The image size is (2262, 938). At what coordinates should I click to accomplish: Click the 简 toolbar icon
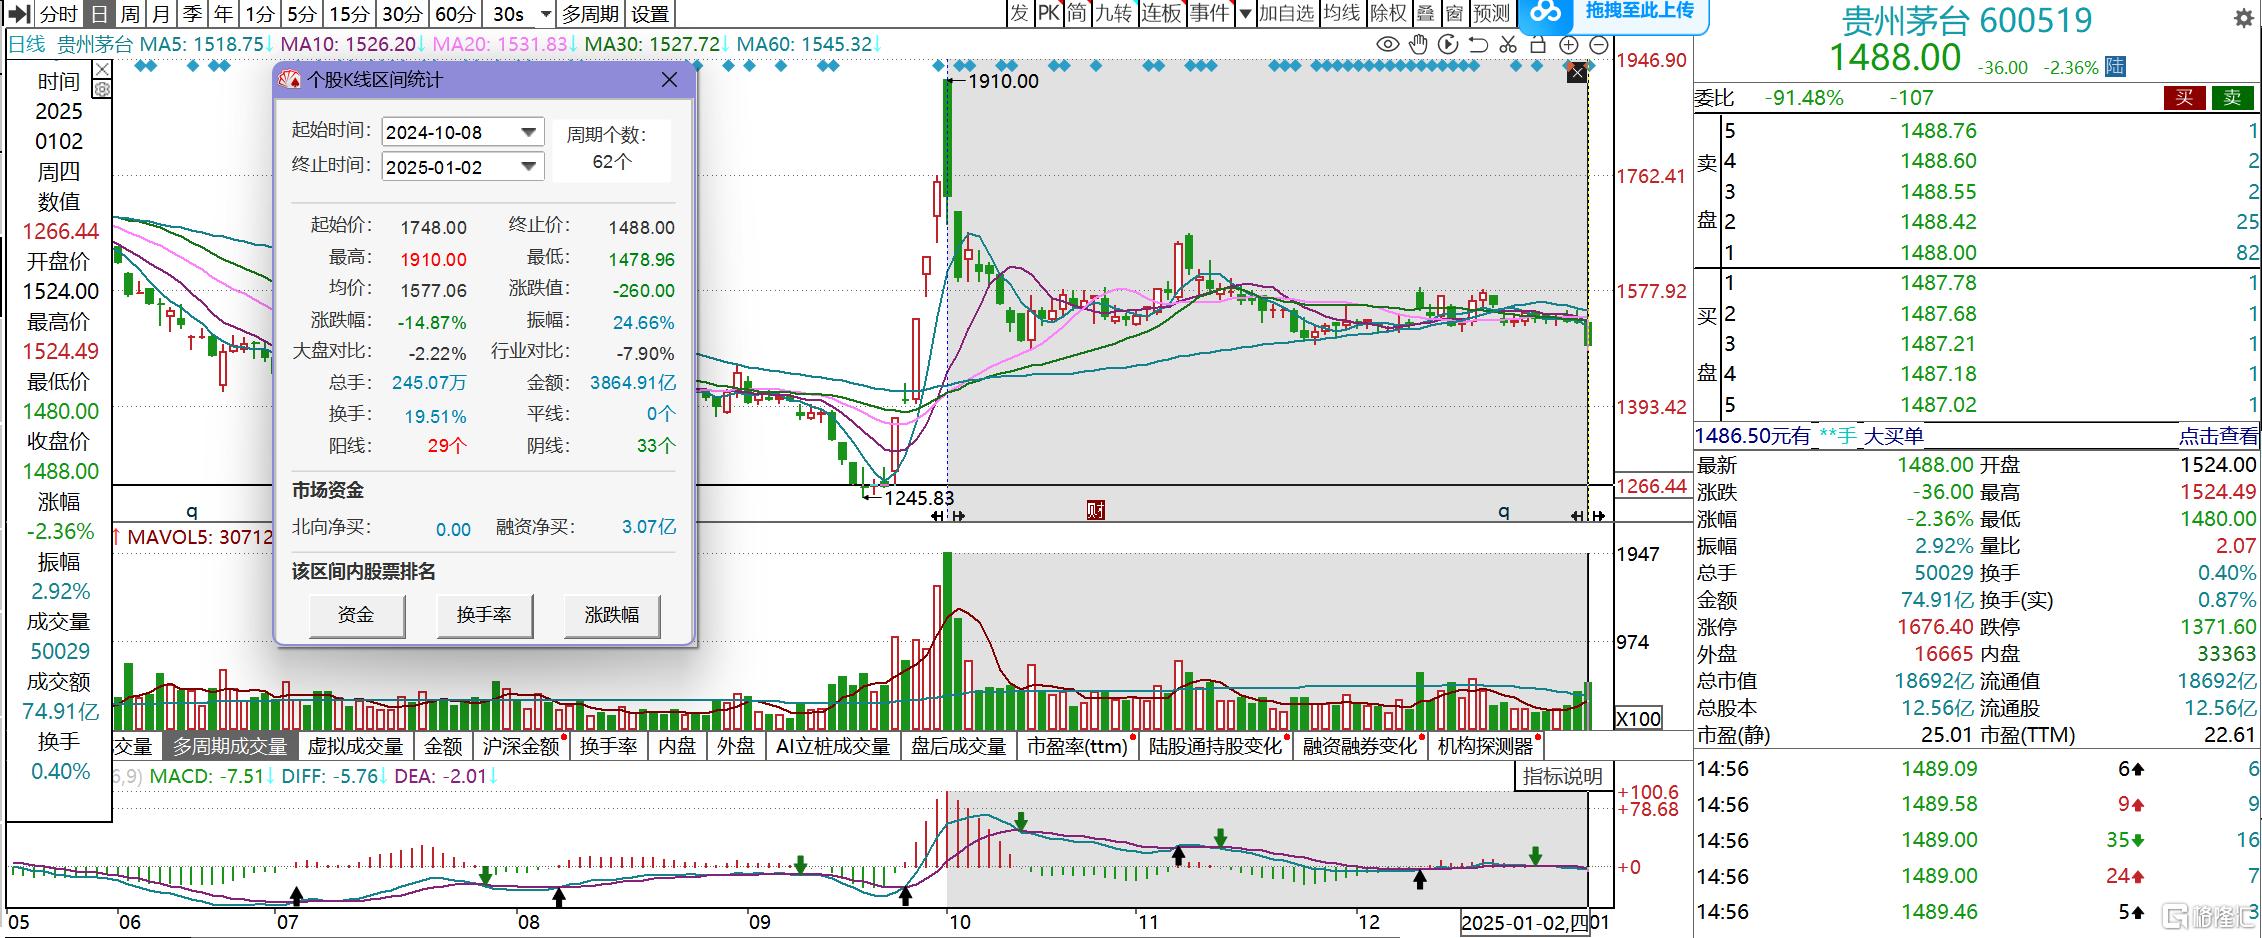tap(1076, 13)
